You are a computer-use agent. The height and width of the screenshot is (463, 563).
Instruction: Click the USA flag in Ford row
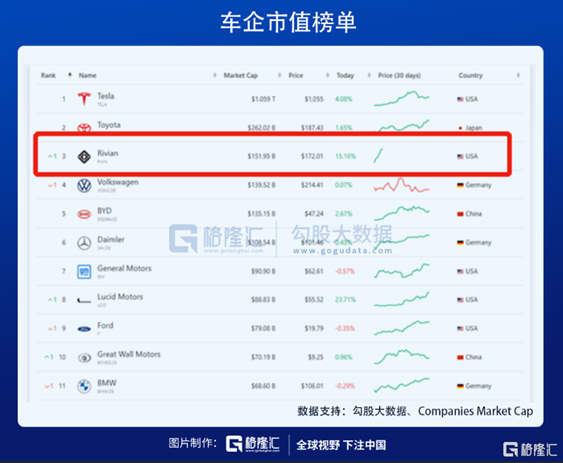[x=460, y=328]
